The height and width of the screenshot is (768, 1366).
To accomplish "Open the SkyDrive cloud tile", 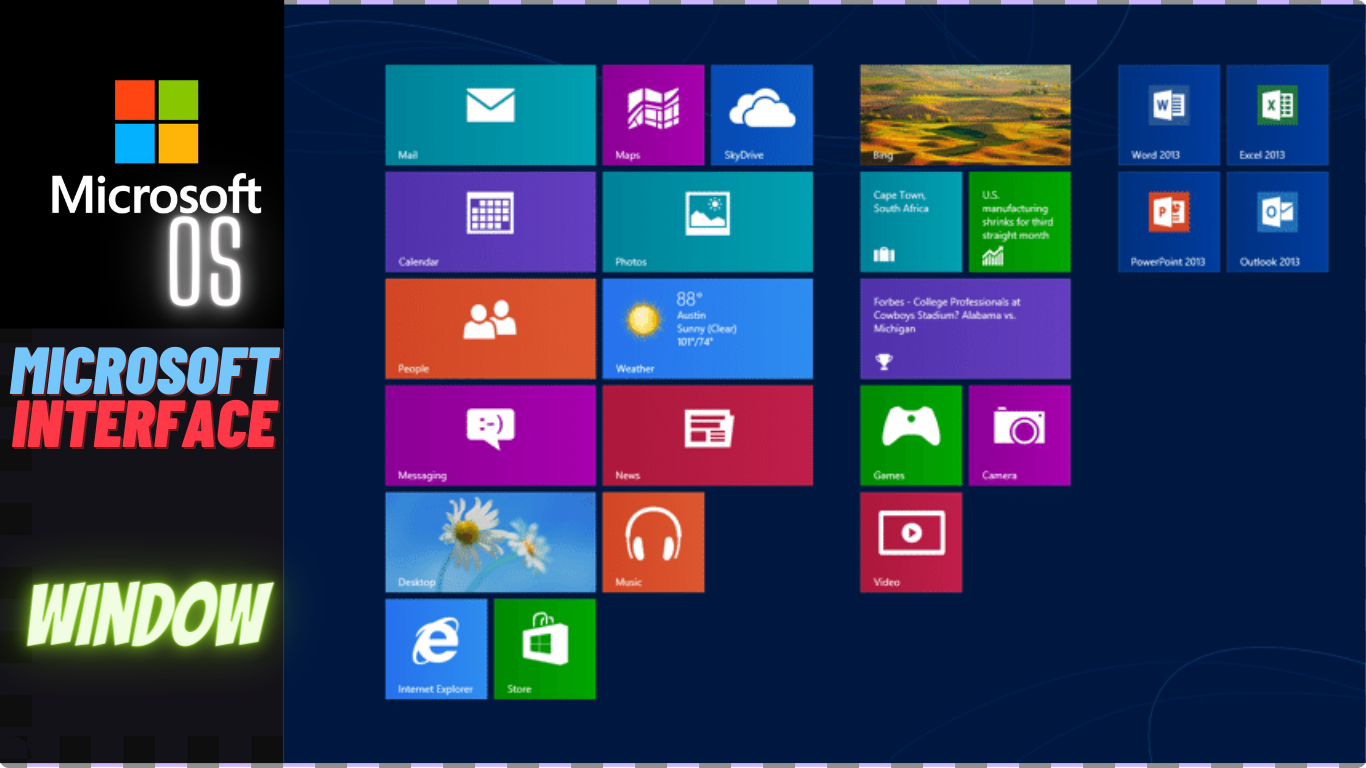I will click(762, 115).
